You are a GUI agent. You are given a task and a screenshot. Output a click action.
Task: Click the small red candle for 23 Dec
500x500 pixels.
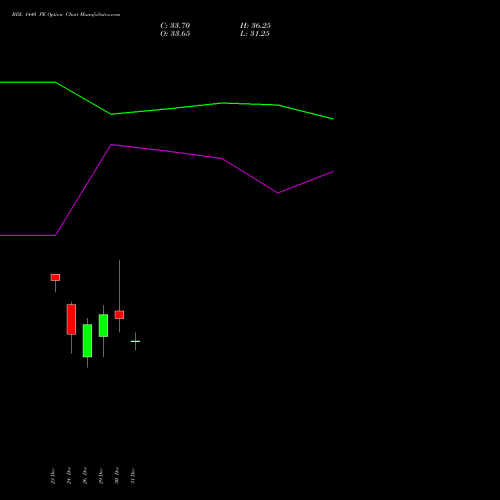pyautogui.click(x=55, y=277)
